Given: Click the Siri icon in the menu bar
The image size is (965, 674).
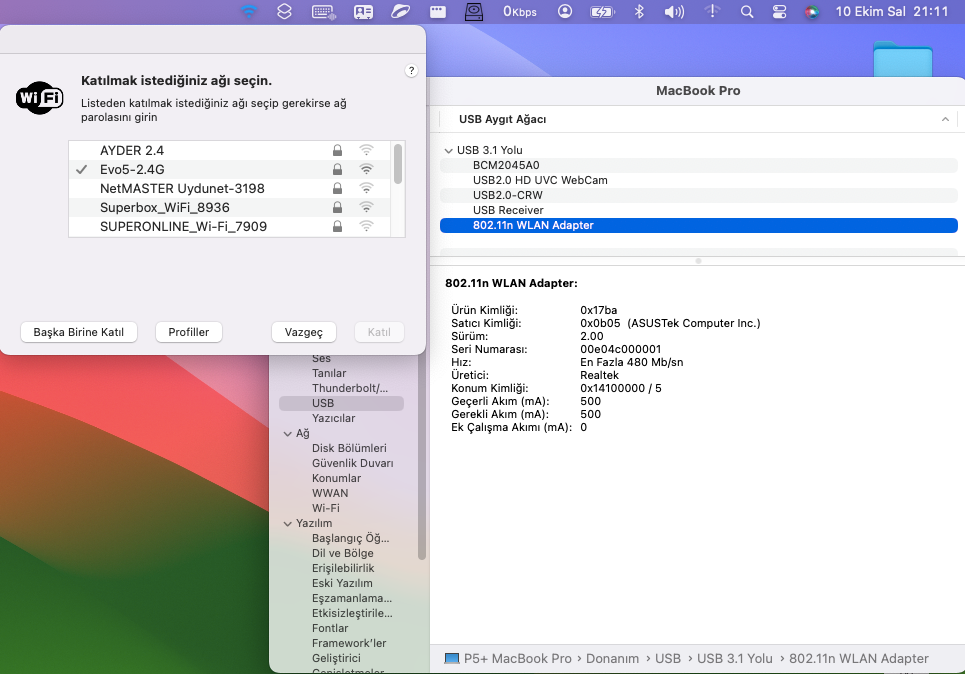Looking at the screenshot, I should 812,12.
